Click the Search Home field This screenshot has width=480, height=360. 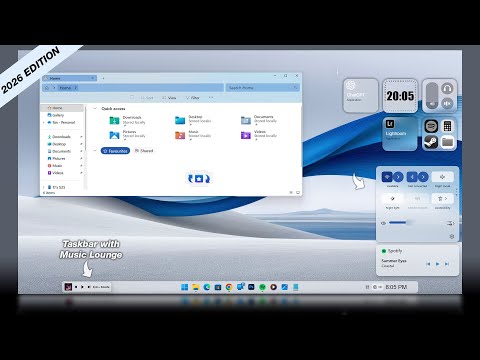263,88
